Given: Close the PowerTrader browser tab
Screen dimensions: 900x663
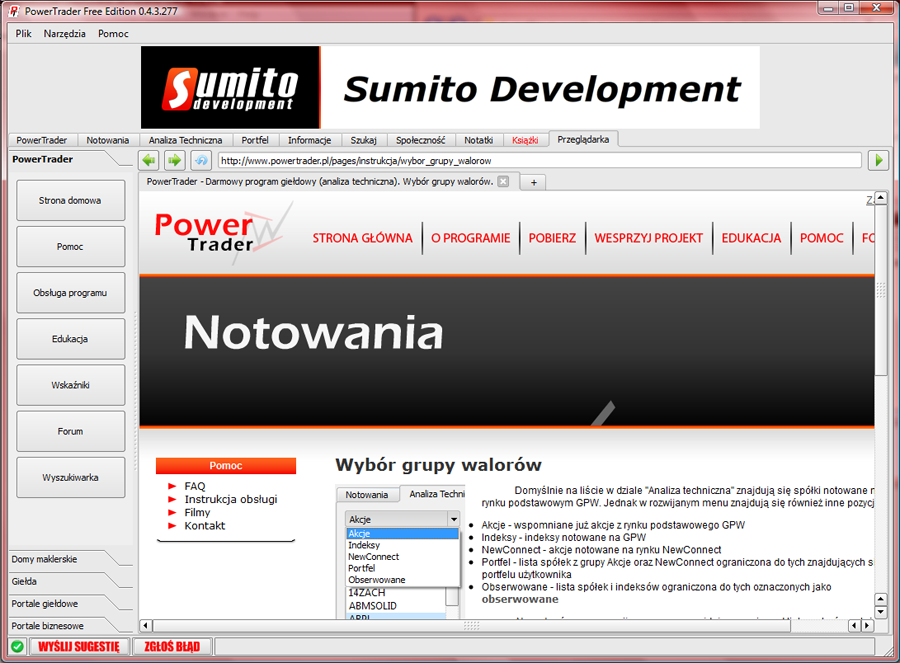Looking at the screenshot, I should (x=503, y=181).
